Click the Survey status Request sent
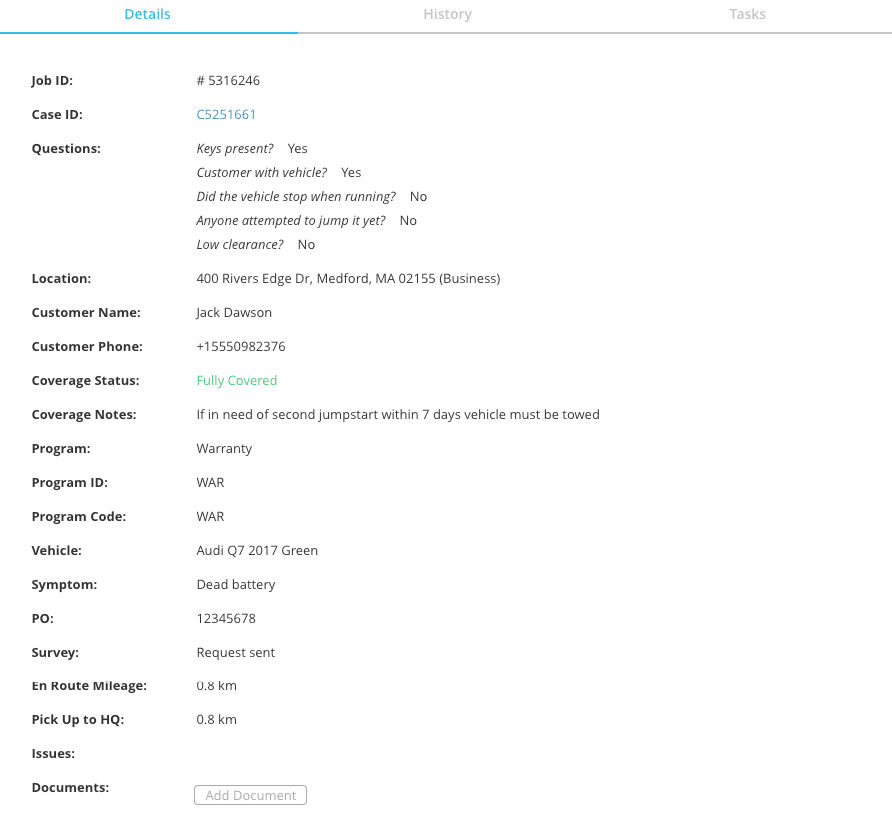Image resolution: width=892 pixels, height=814 pixels. coord(235,652)
